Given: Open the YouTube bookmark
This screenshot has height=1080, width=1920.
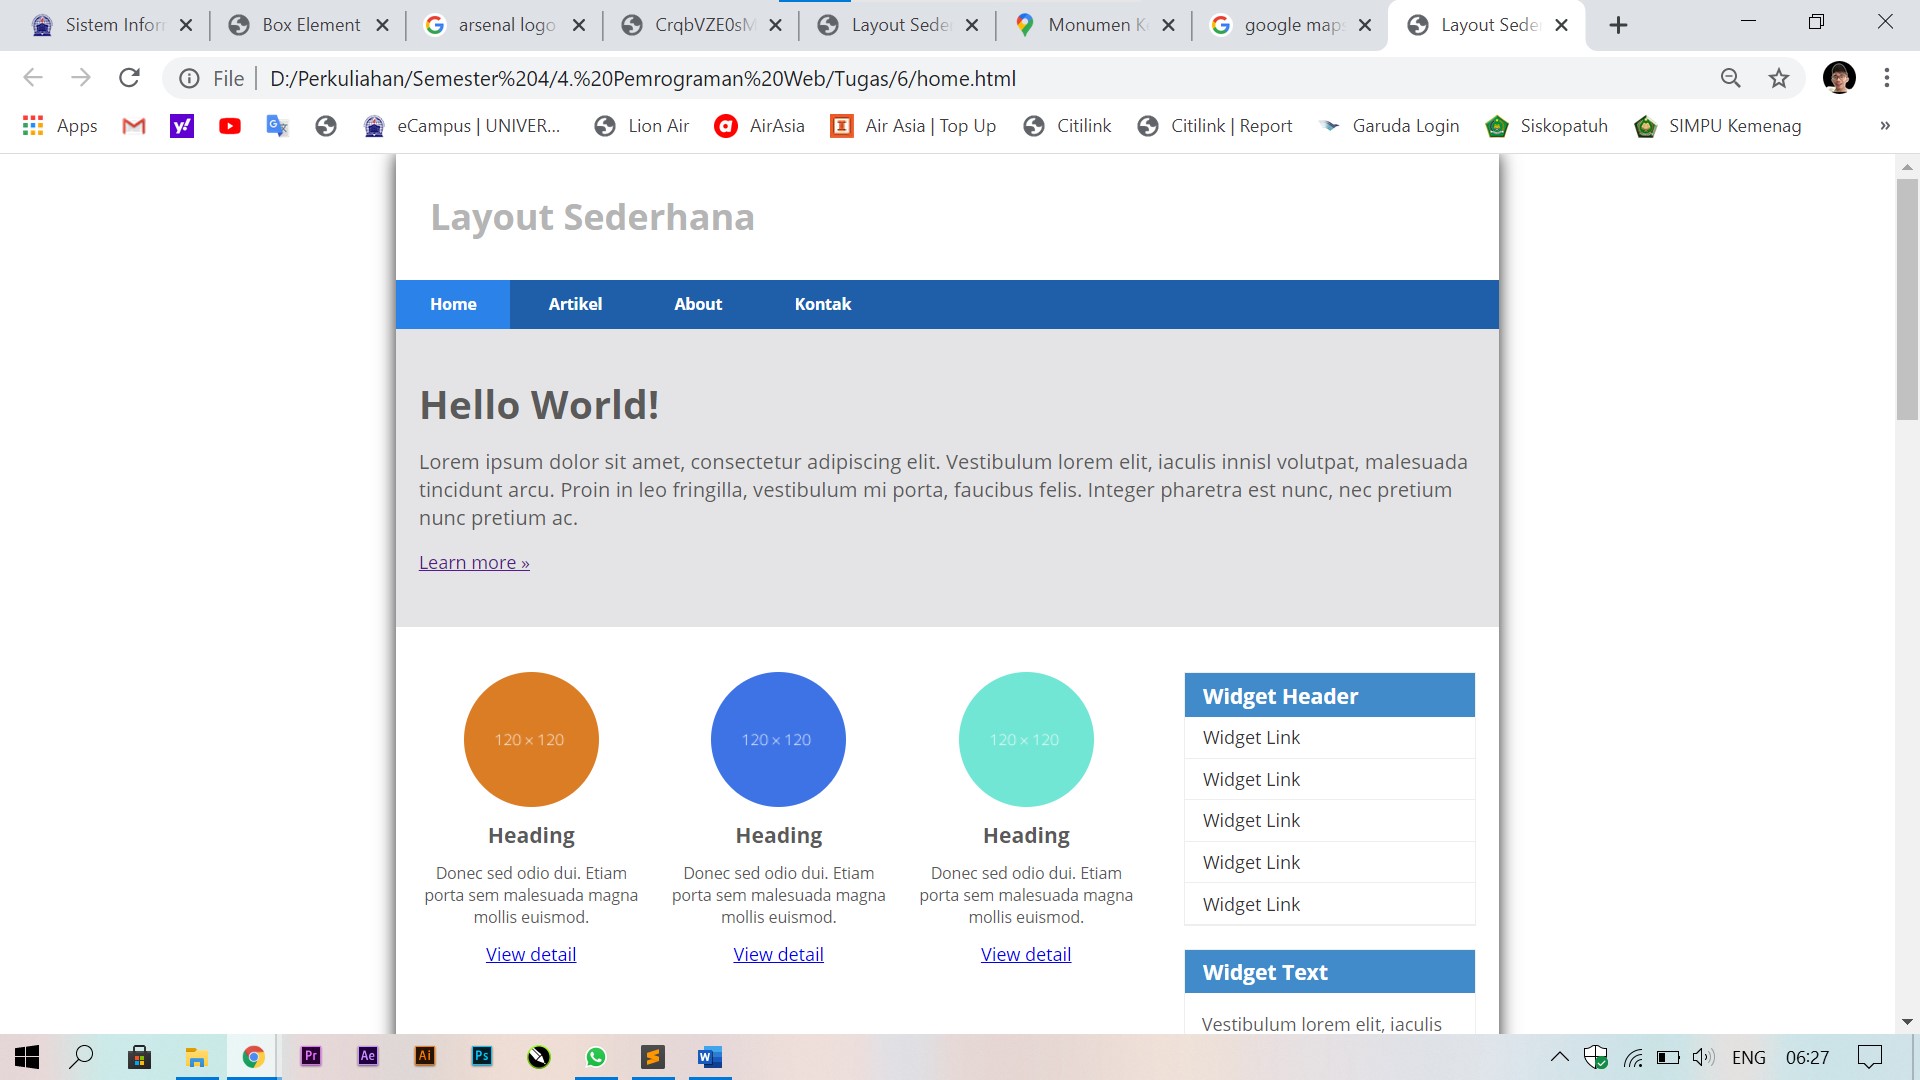Looking at the screenshot, I should [229, 126].
